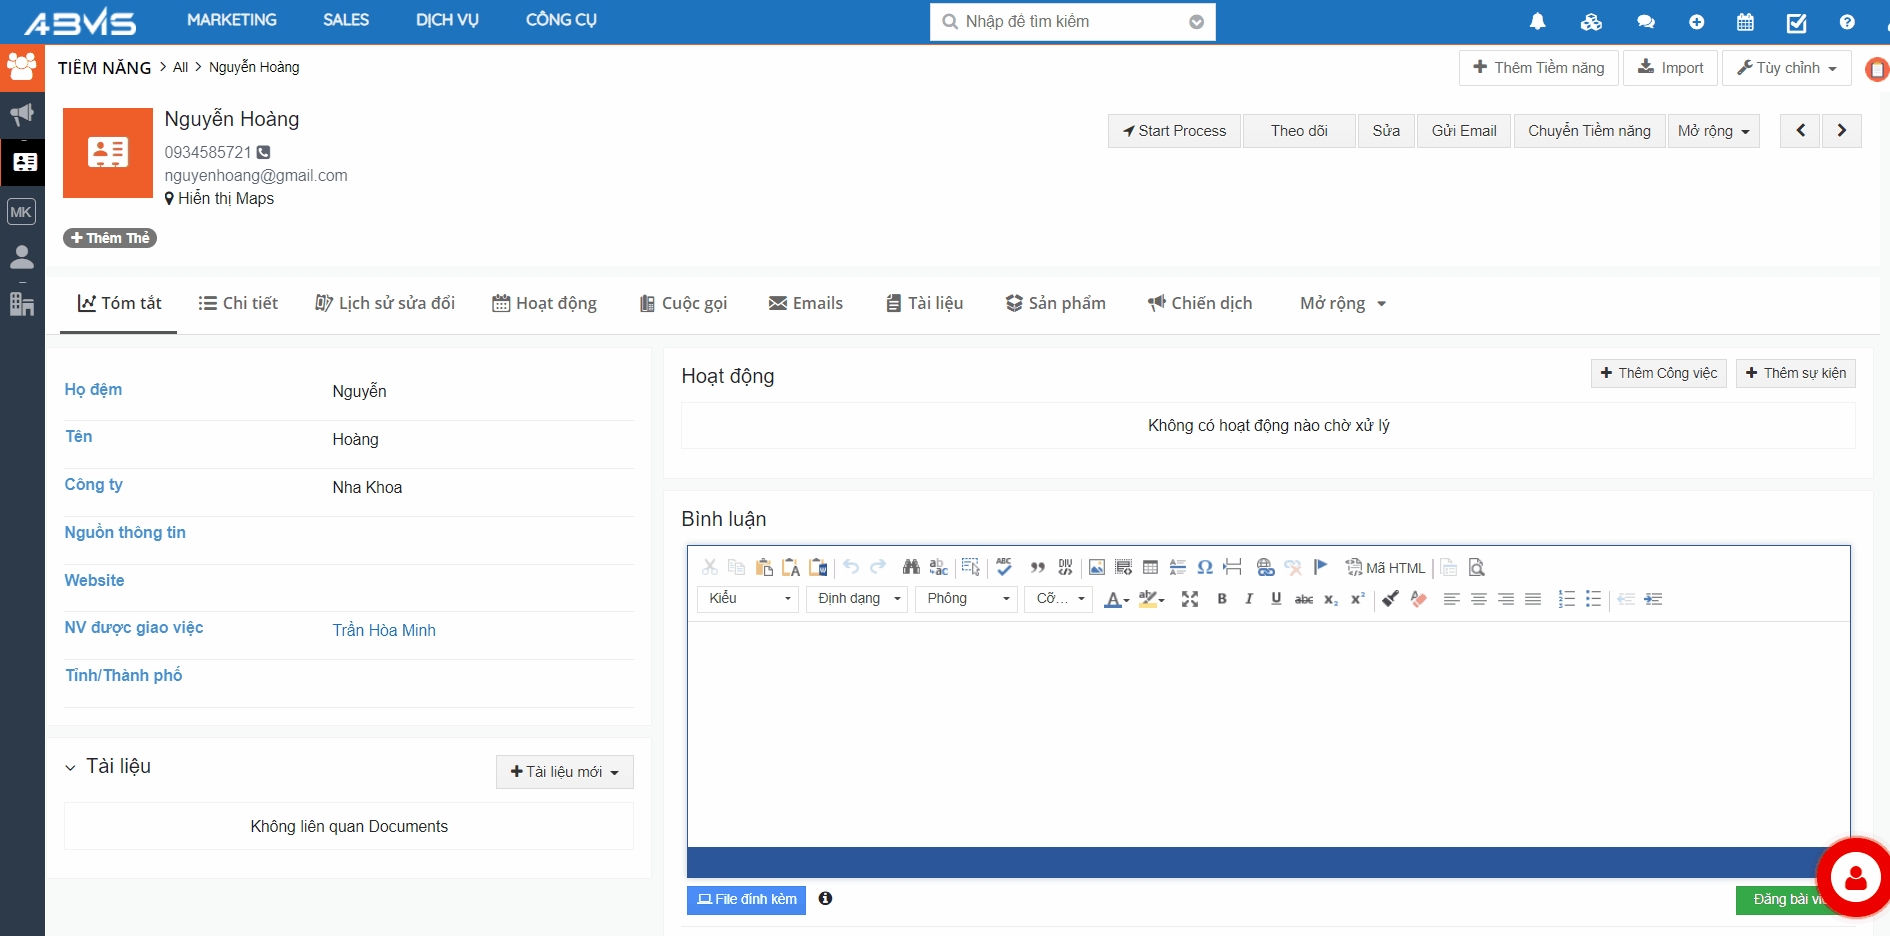Screen dimensions: 1890x936
Task: Click the megaphone icon in left sidebar
Action: (22, 114)
